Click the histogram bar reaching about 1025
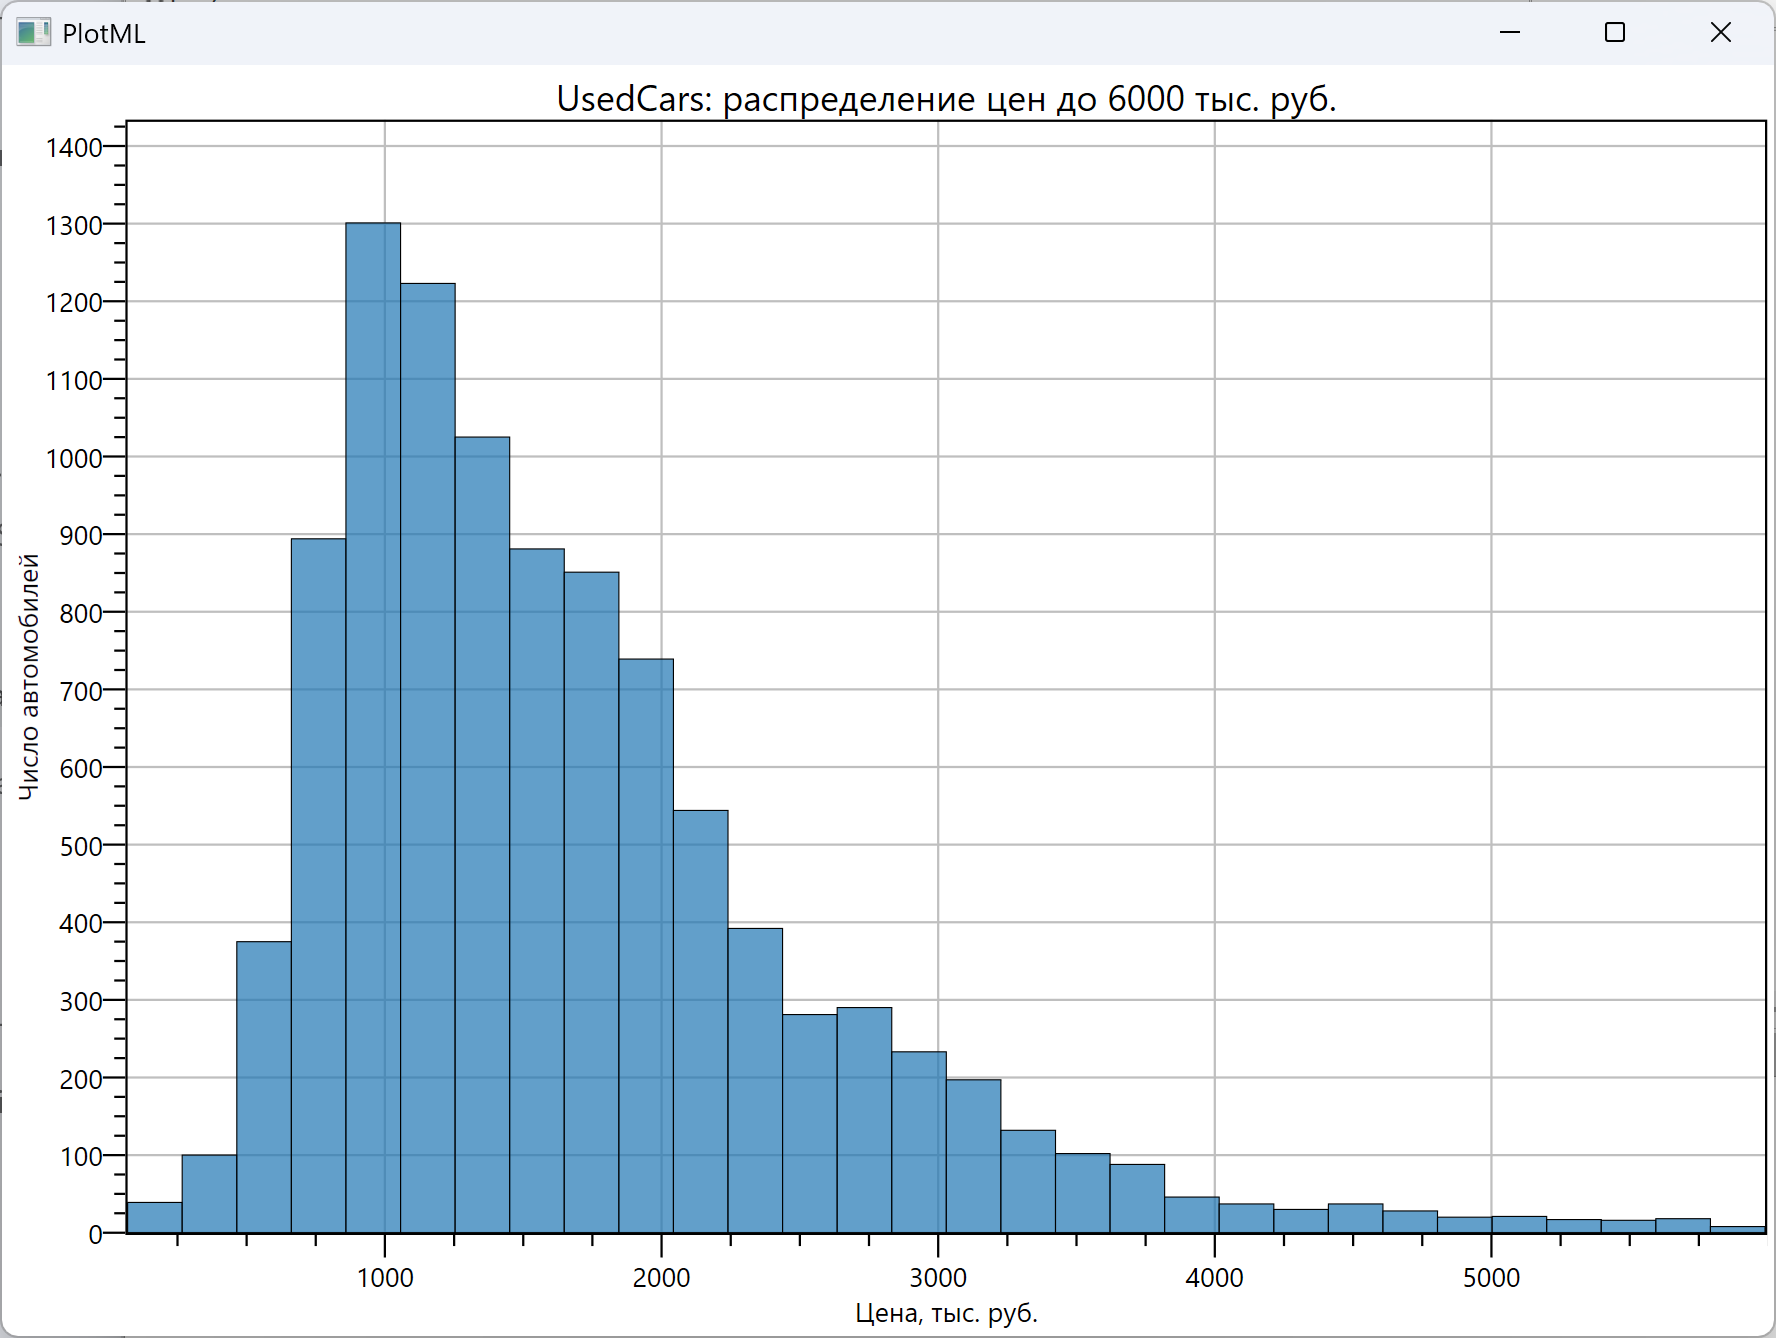 [x=482, y=835]
